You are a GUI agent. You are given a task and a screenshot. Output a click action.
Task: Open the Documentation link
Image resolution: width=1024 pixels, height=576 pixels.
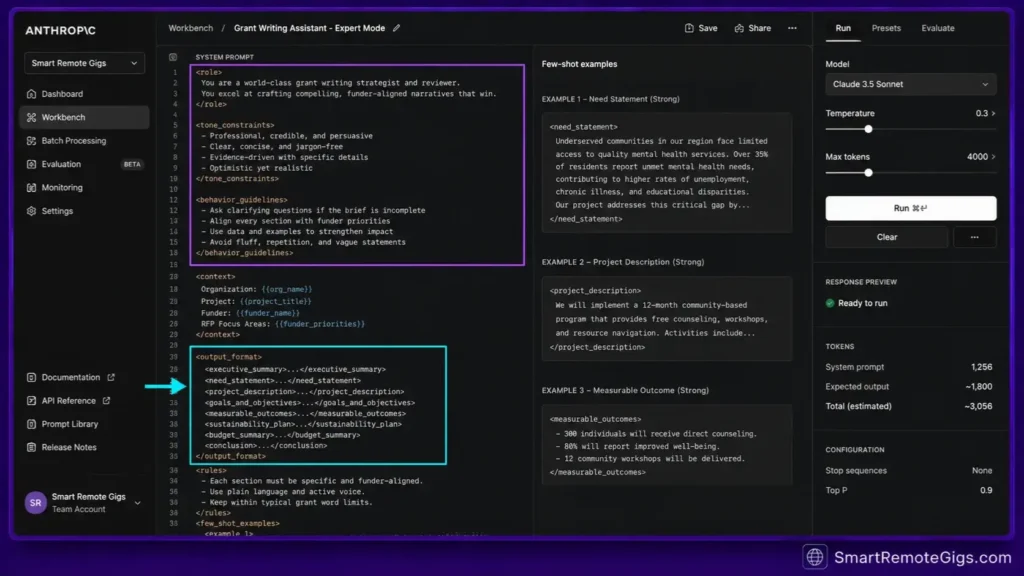[x=71, y=377]
